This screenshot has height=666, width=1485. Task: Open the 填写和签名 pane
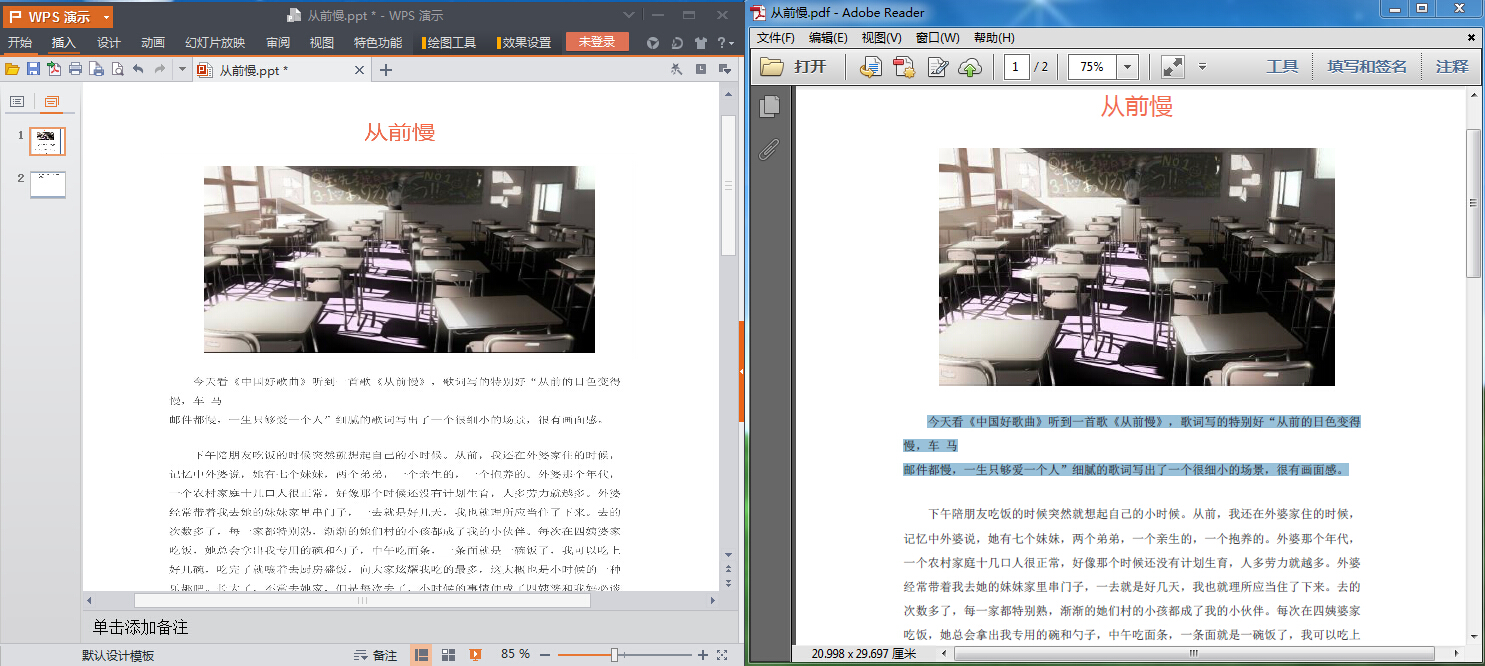click(x=1367, y=67)
